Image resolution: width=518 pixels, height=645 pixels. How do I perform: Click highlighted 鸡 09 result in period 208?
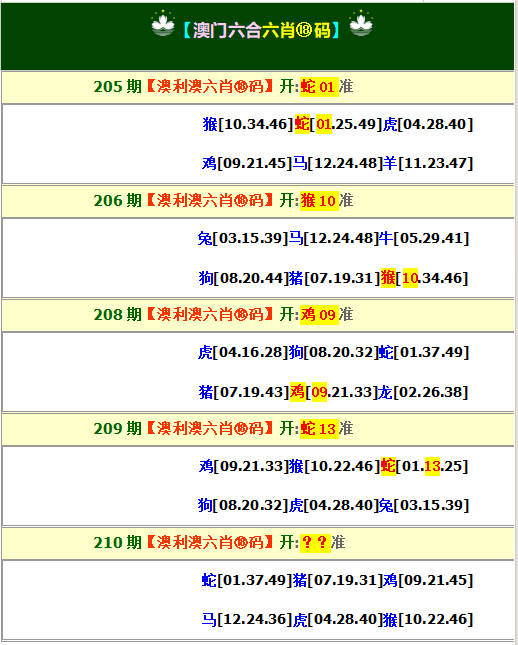319,315
